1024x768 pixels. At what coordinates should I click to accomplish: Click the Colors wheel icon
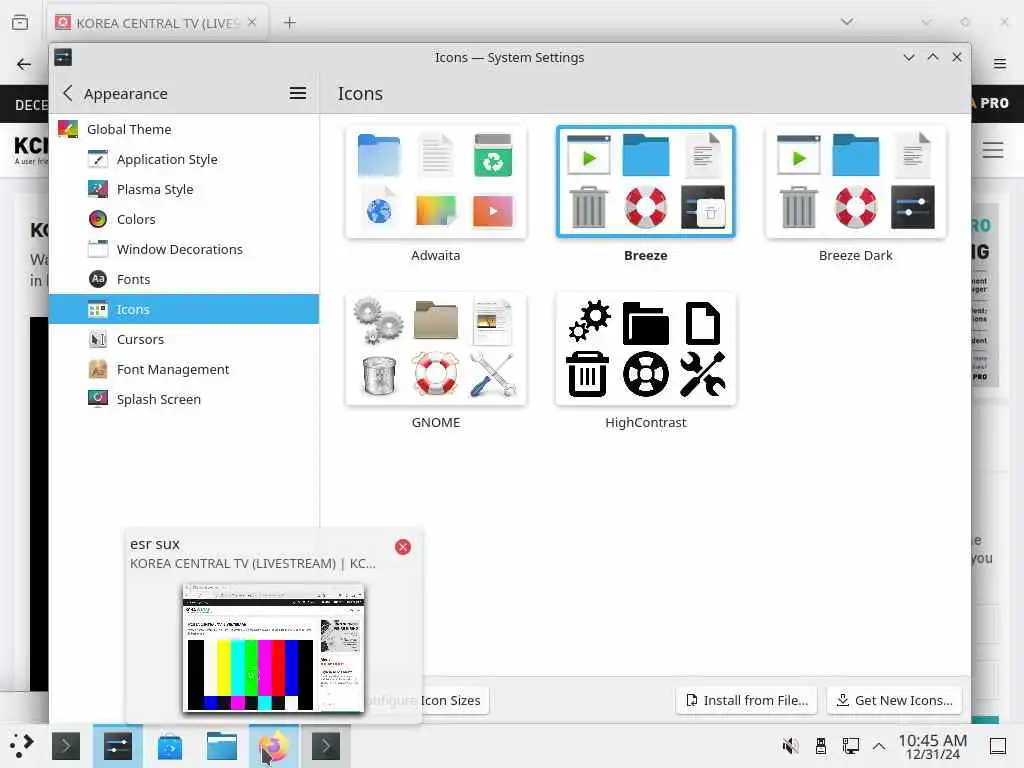point(98,219)
